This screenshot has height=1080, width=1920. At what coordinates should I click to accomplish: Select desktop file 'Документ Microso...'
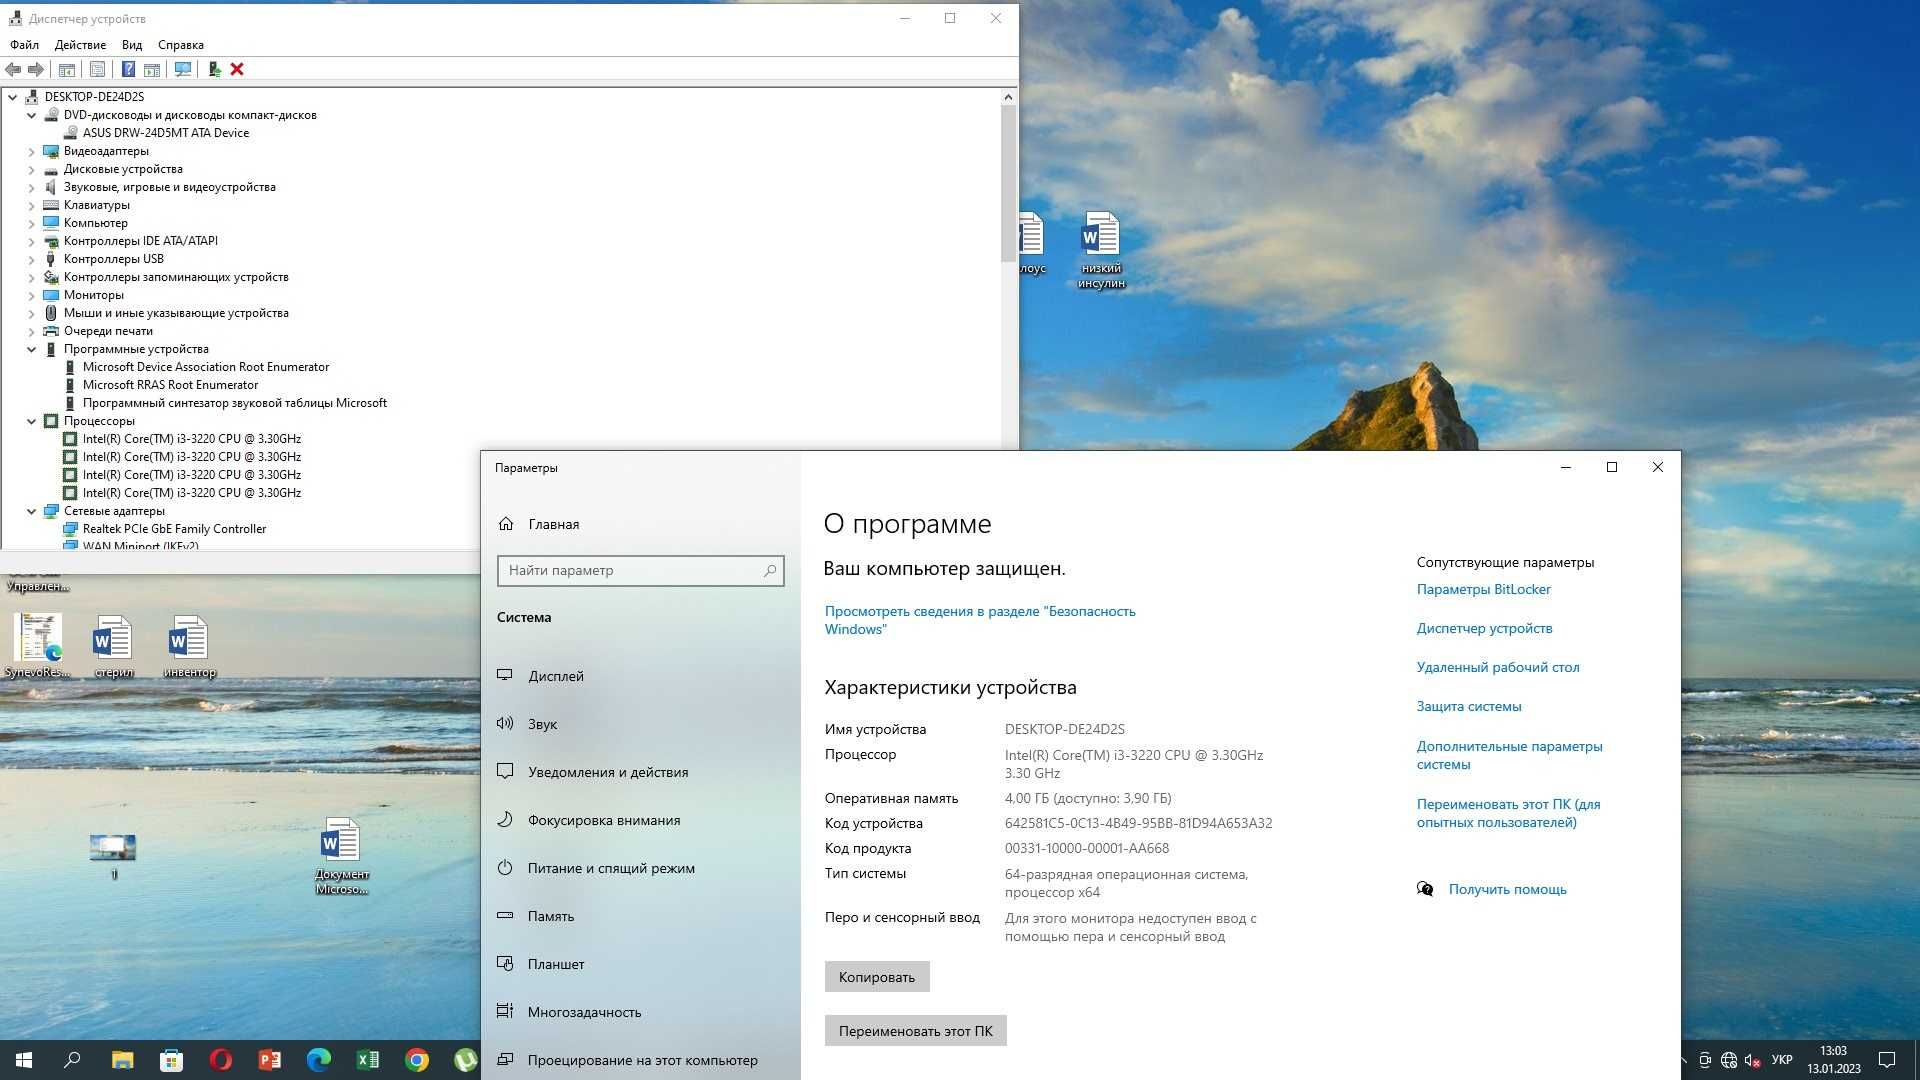point(341,856)
